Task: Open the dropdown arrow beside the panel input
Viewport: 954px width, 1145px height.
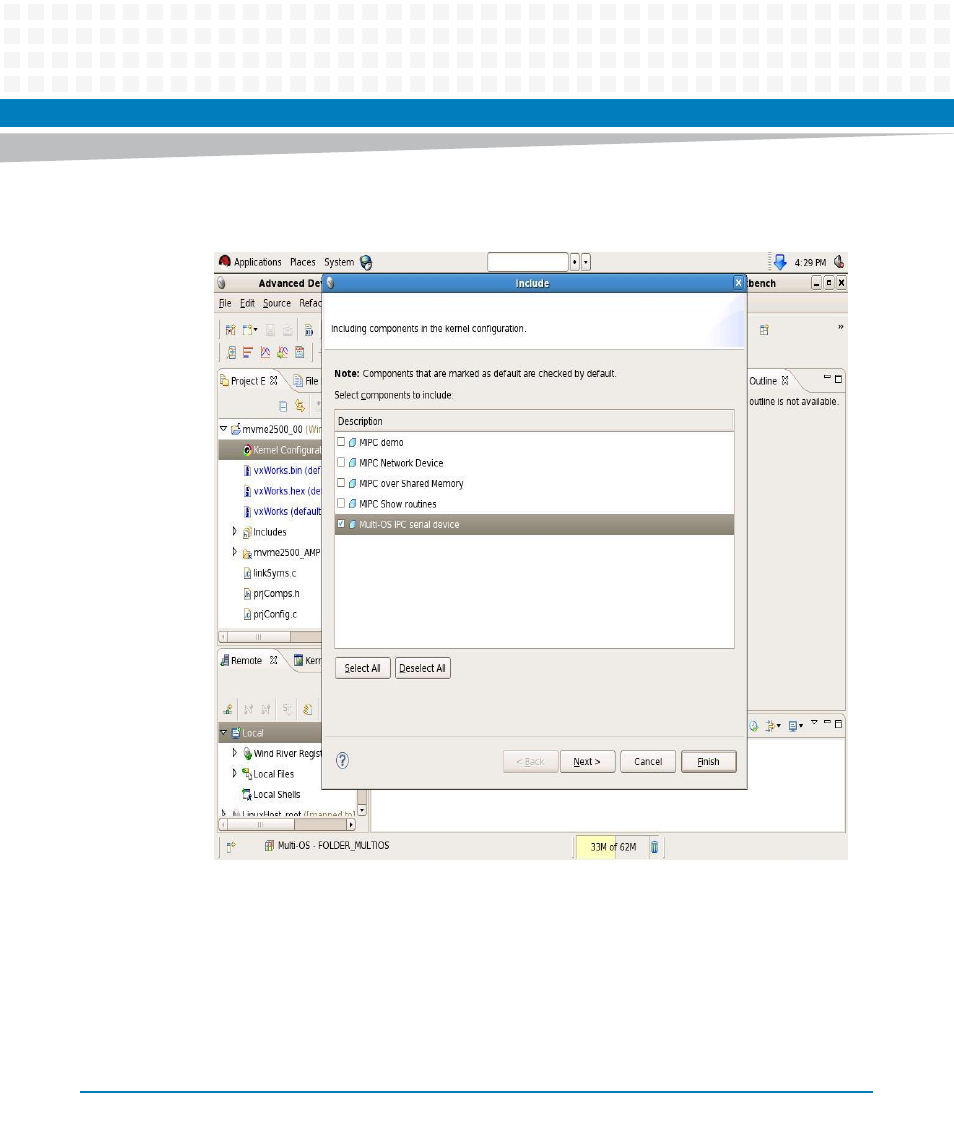Action: click(x=586, y=262)
